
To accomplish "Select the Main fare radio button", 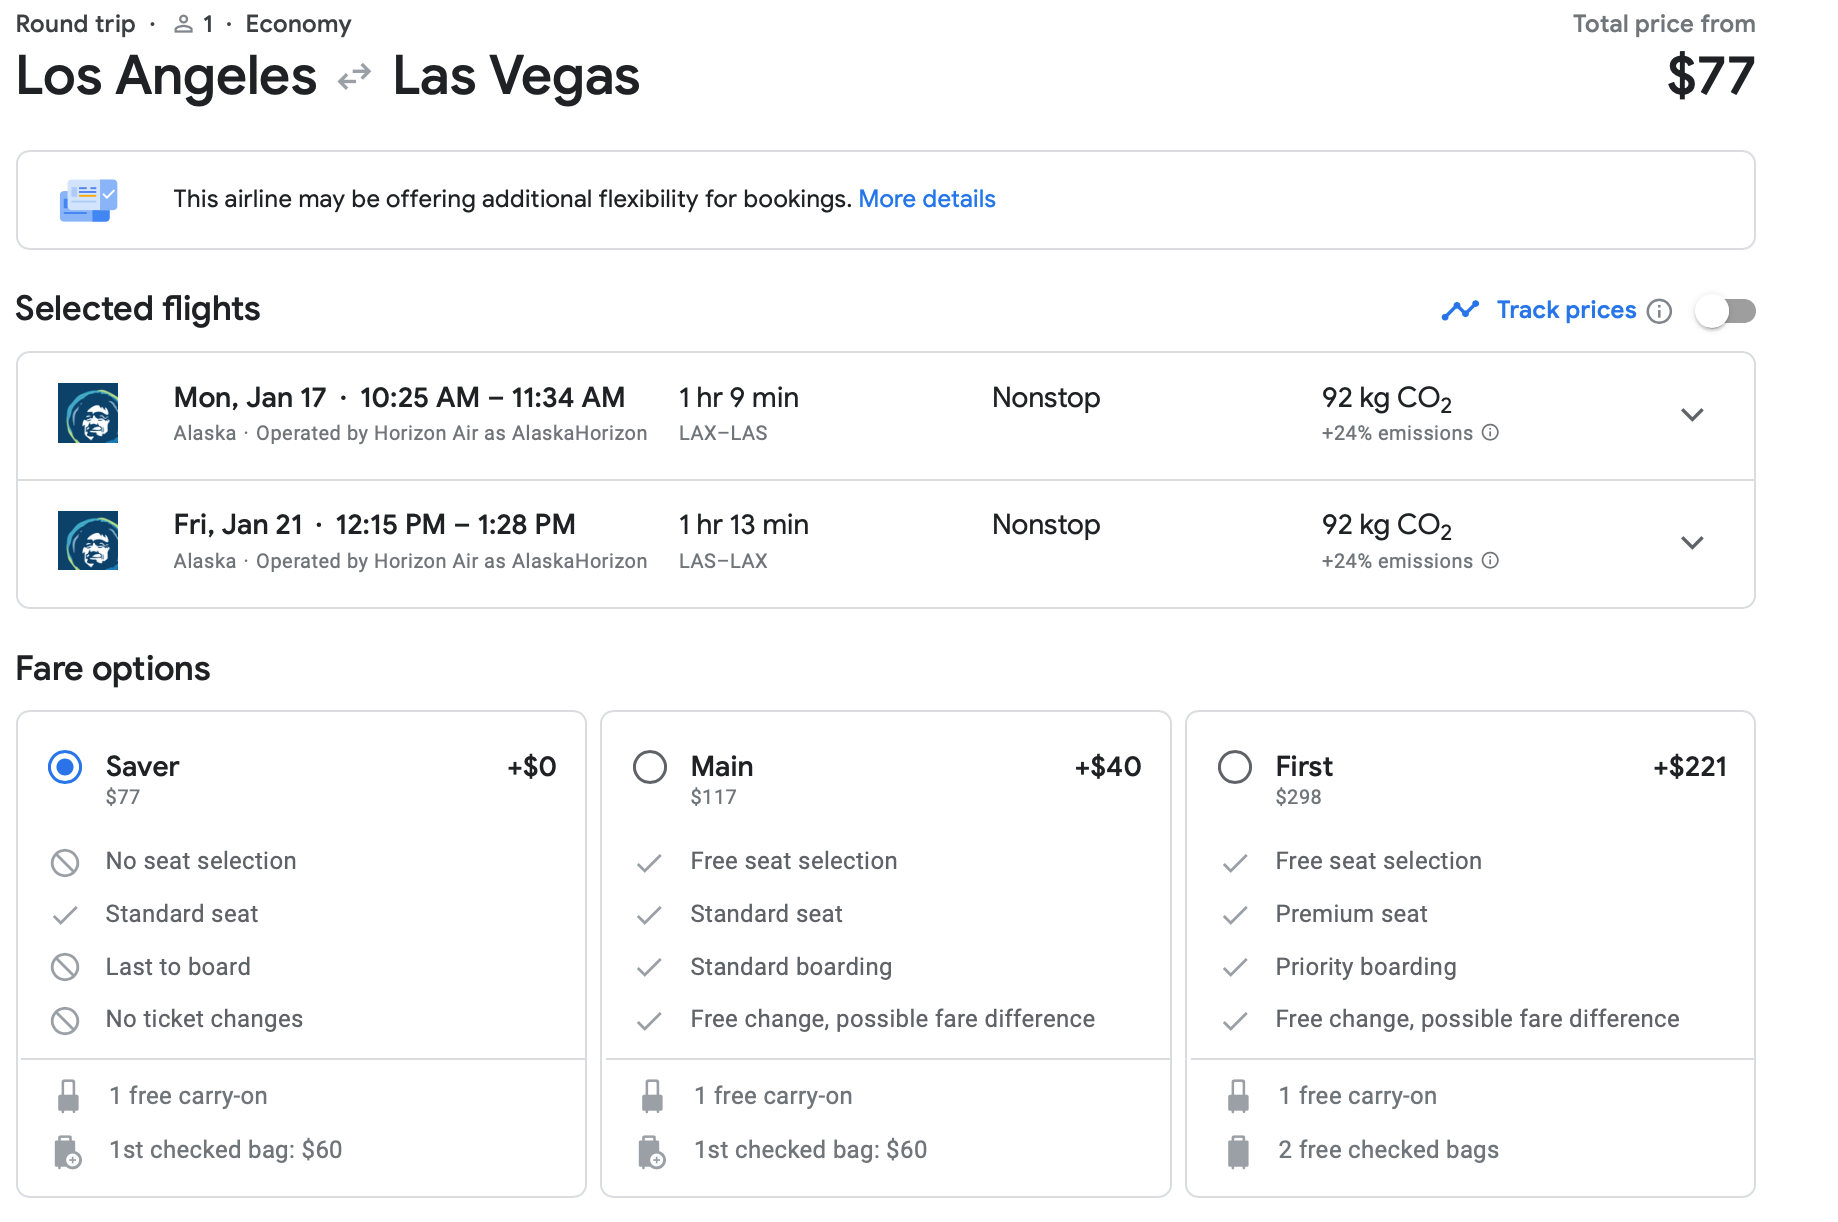I will tap(650, 767).
